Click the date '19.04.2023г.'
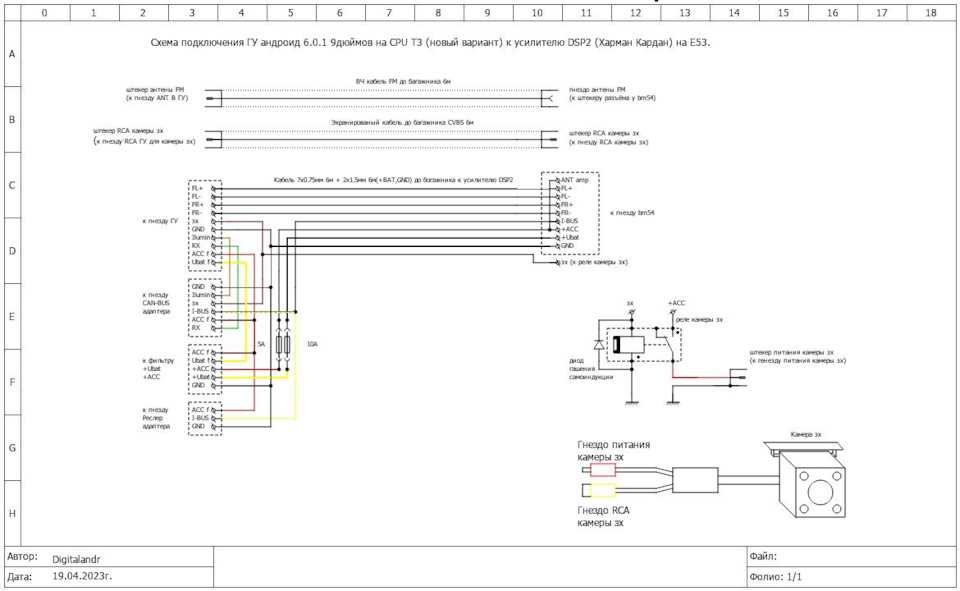 point(82,576)
